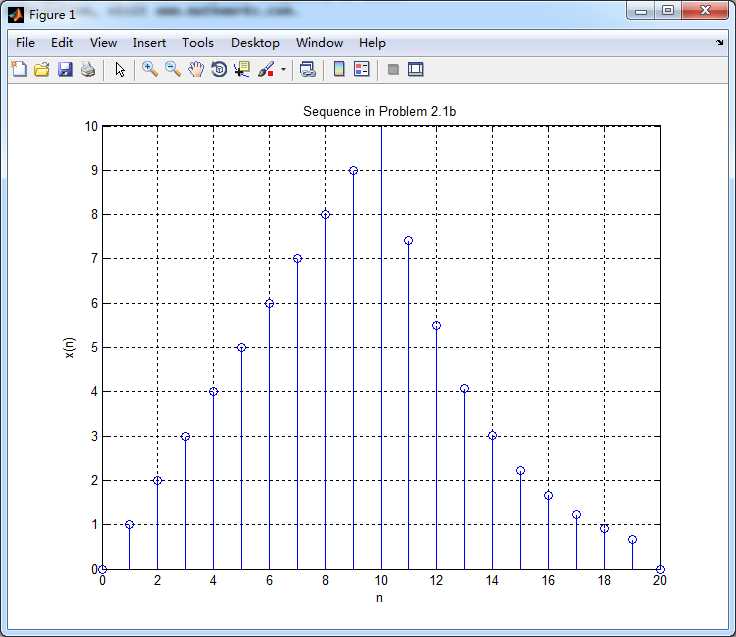Open the Window menu

click(x=320, y=43)
